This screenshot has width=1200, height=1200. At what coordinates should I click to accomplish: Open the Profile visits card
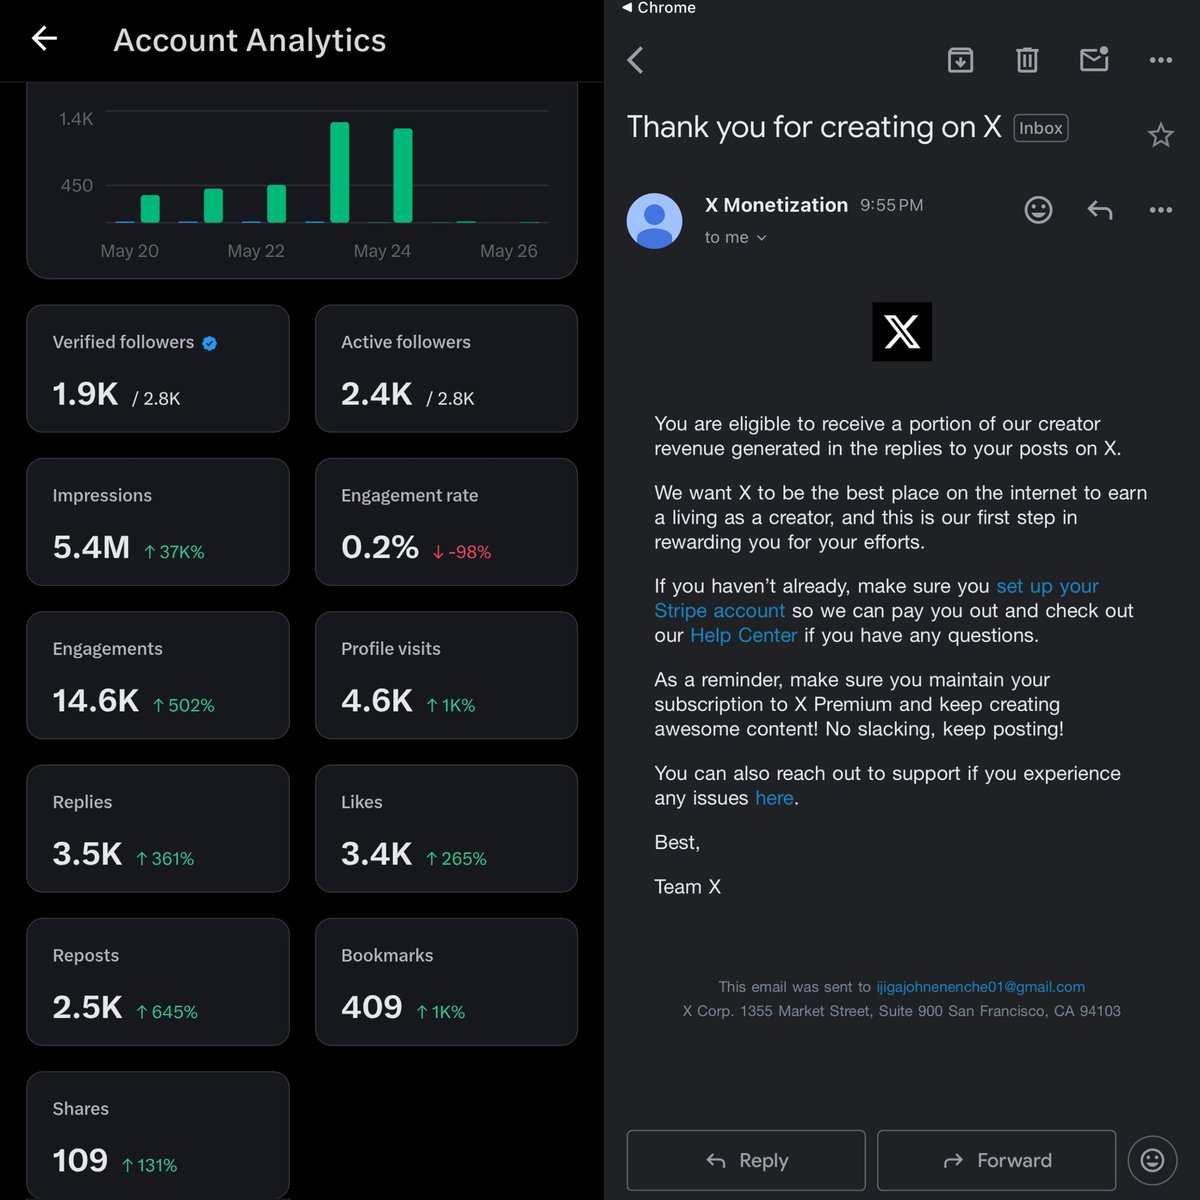(x=446, y=675)
